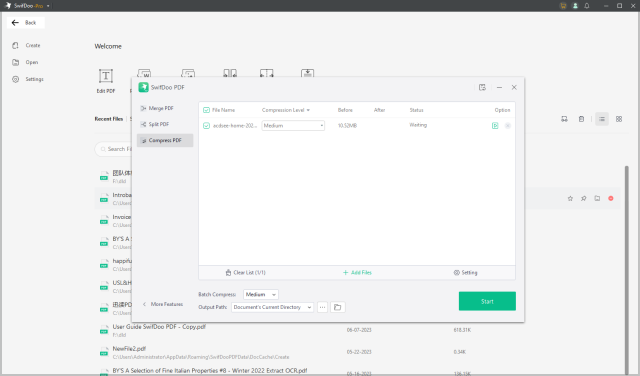Click the trash icon above recent files
640x376 pixels.
581,119
